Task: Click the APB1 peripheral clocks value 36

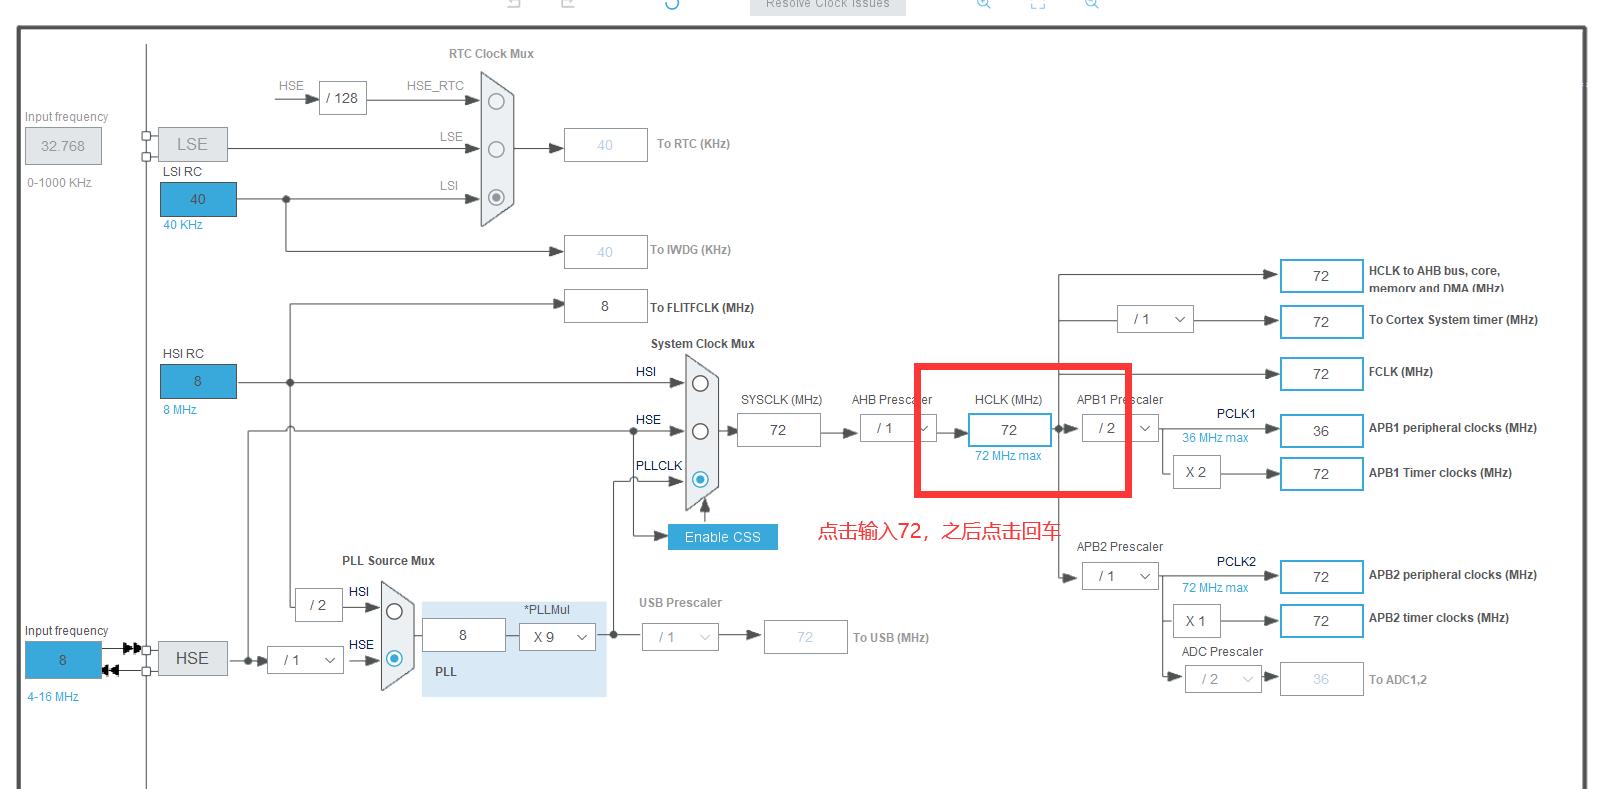Action: point(1321,431)
